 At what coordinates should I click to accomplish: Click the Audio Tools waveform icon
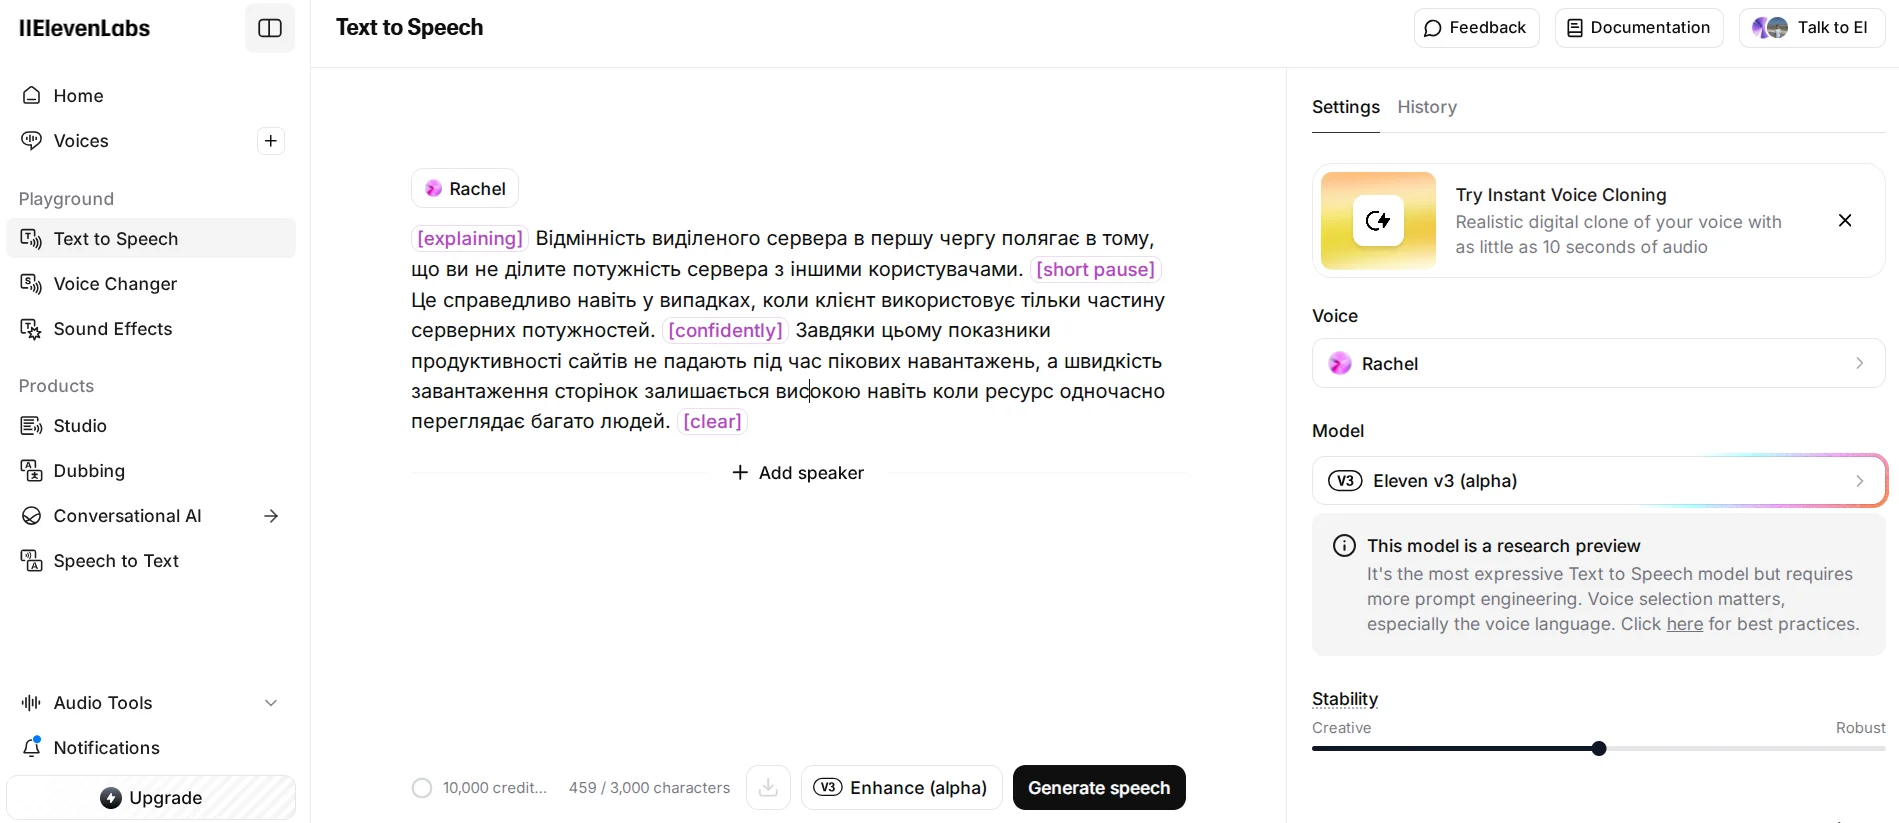click(x=32, y=703)
